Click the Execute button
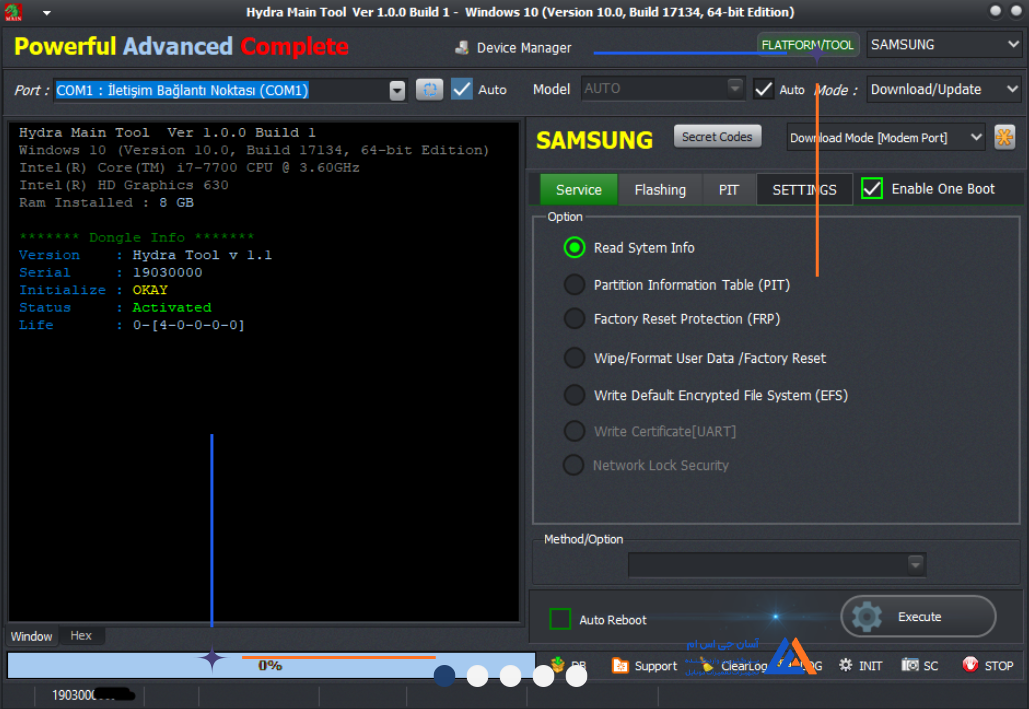The image size is (1029, 709). pyautogui.click(x=918, y=616)
